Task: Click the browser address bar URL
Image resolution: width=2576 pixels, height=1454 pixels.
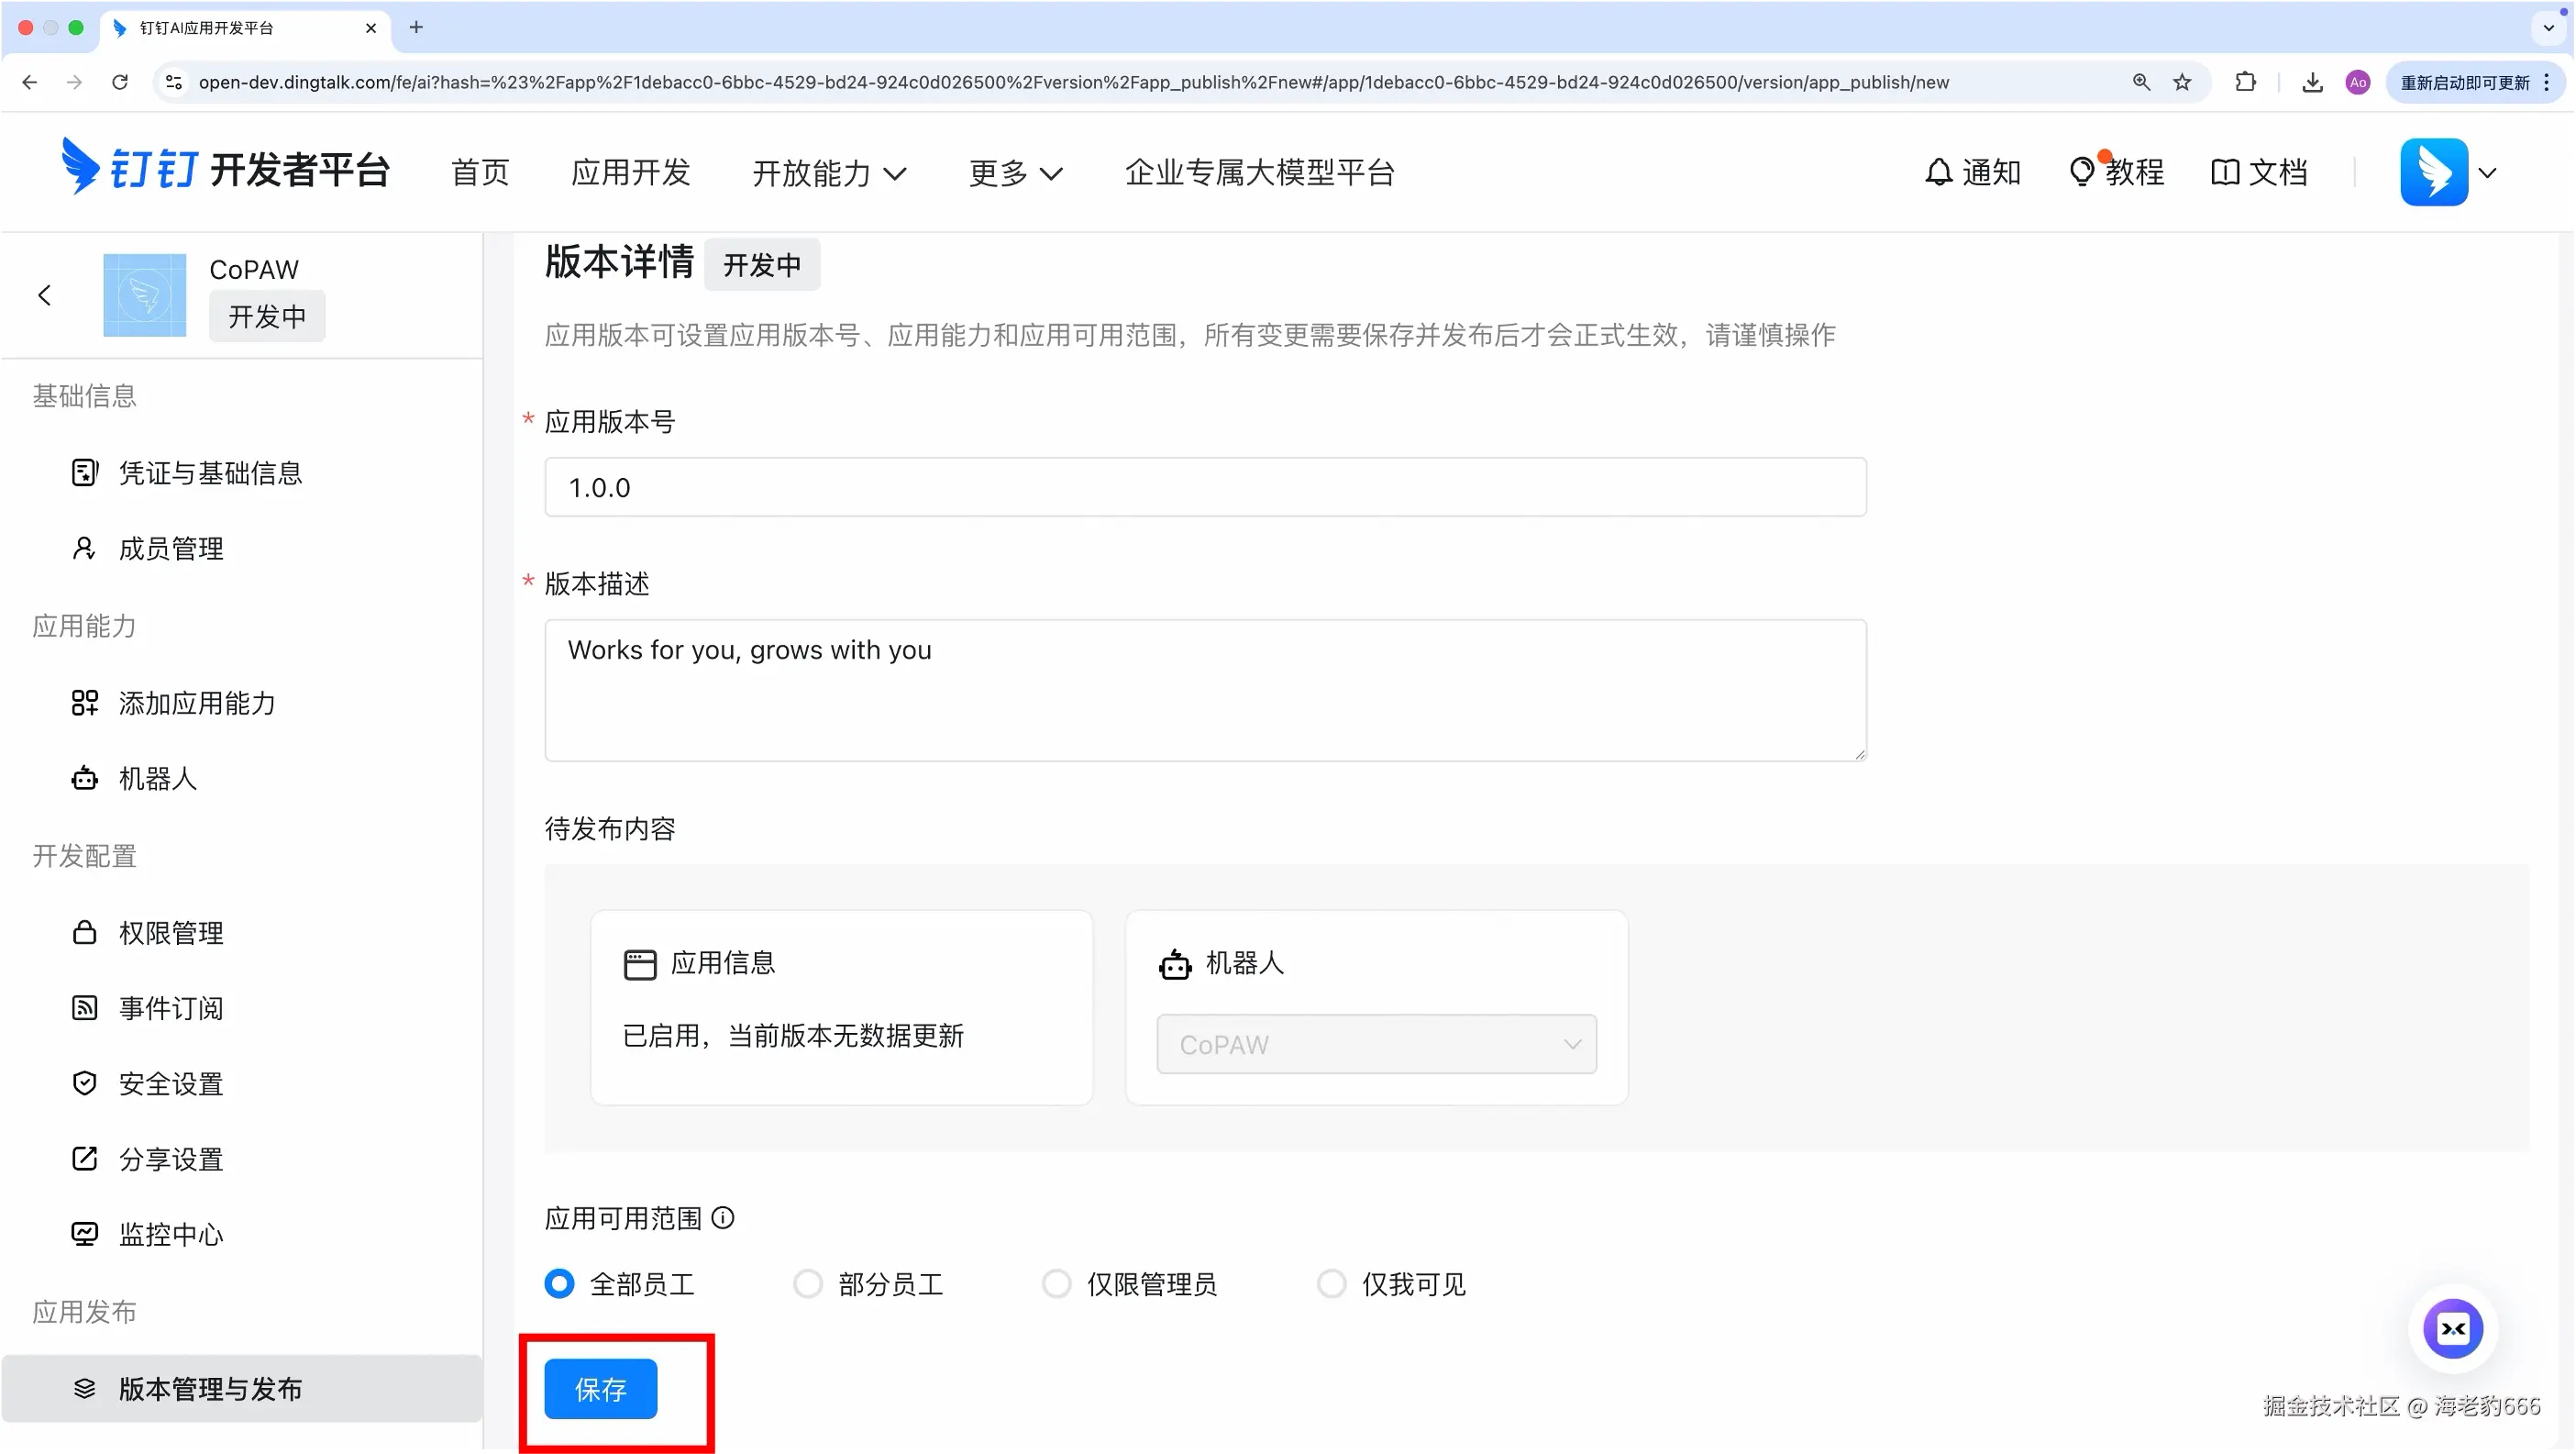Action: click(x=1073, y=82)
